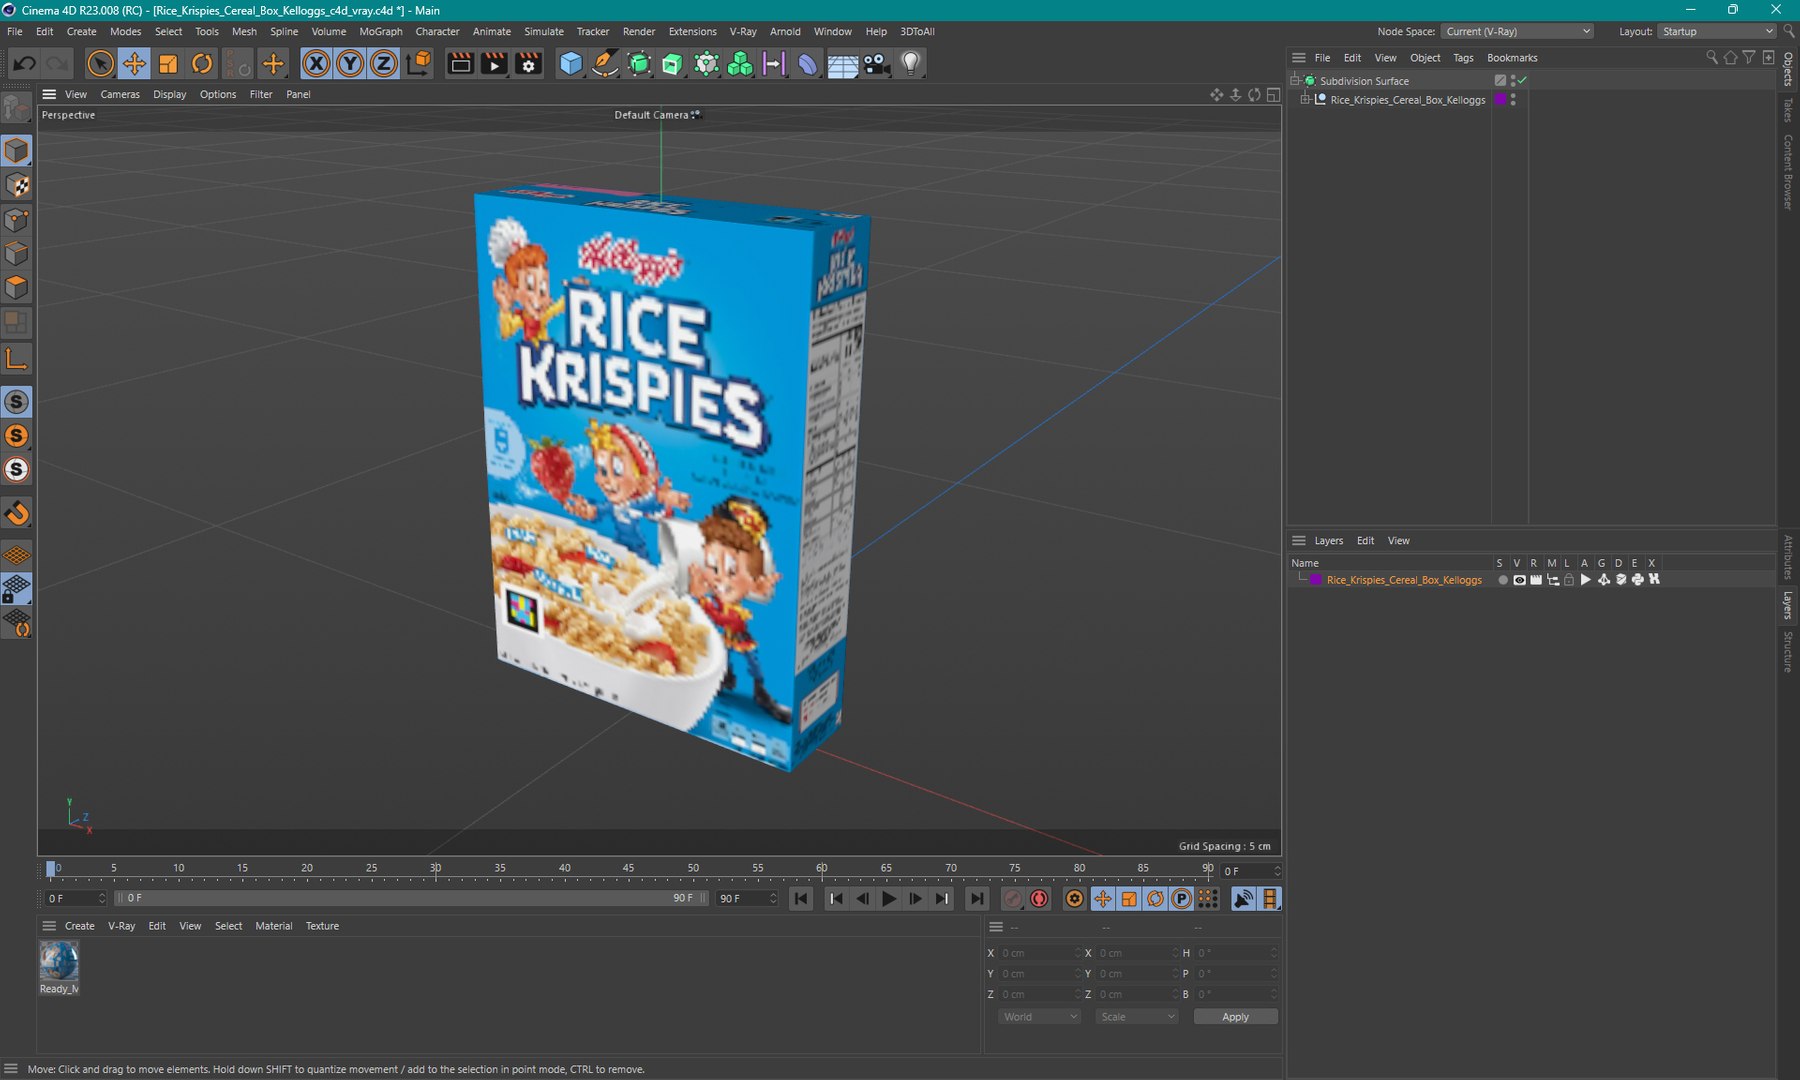
Task: Go to start of animation
Action: (801, 899)
